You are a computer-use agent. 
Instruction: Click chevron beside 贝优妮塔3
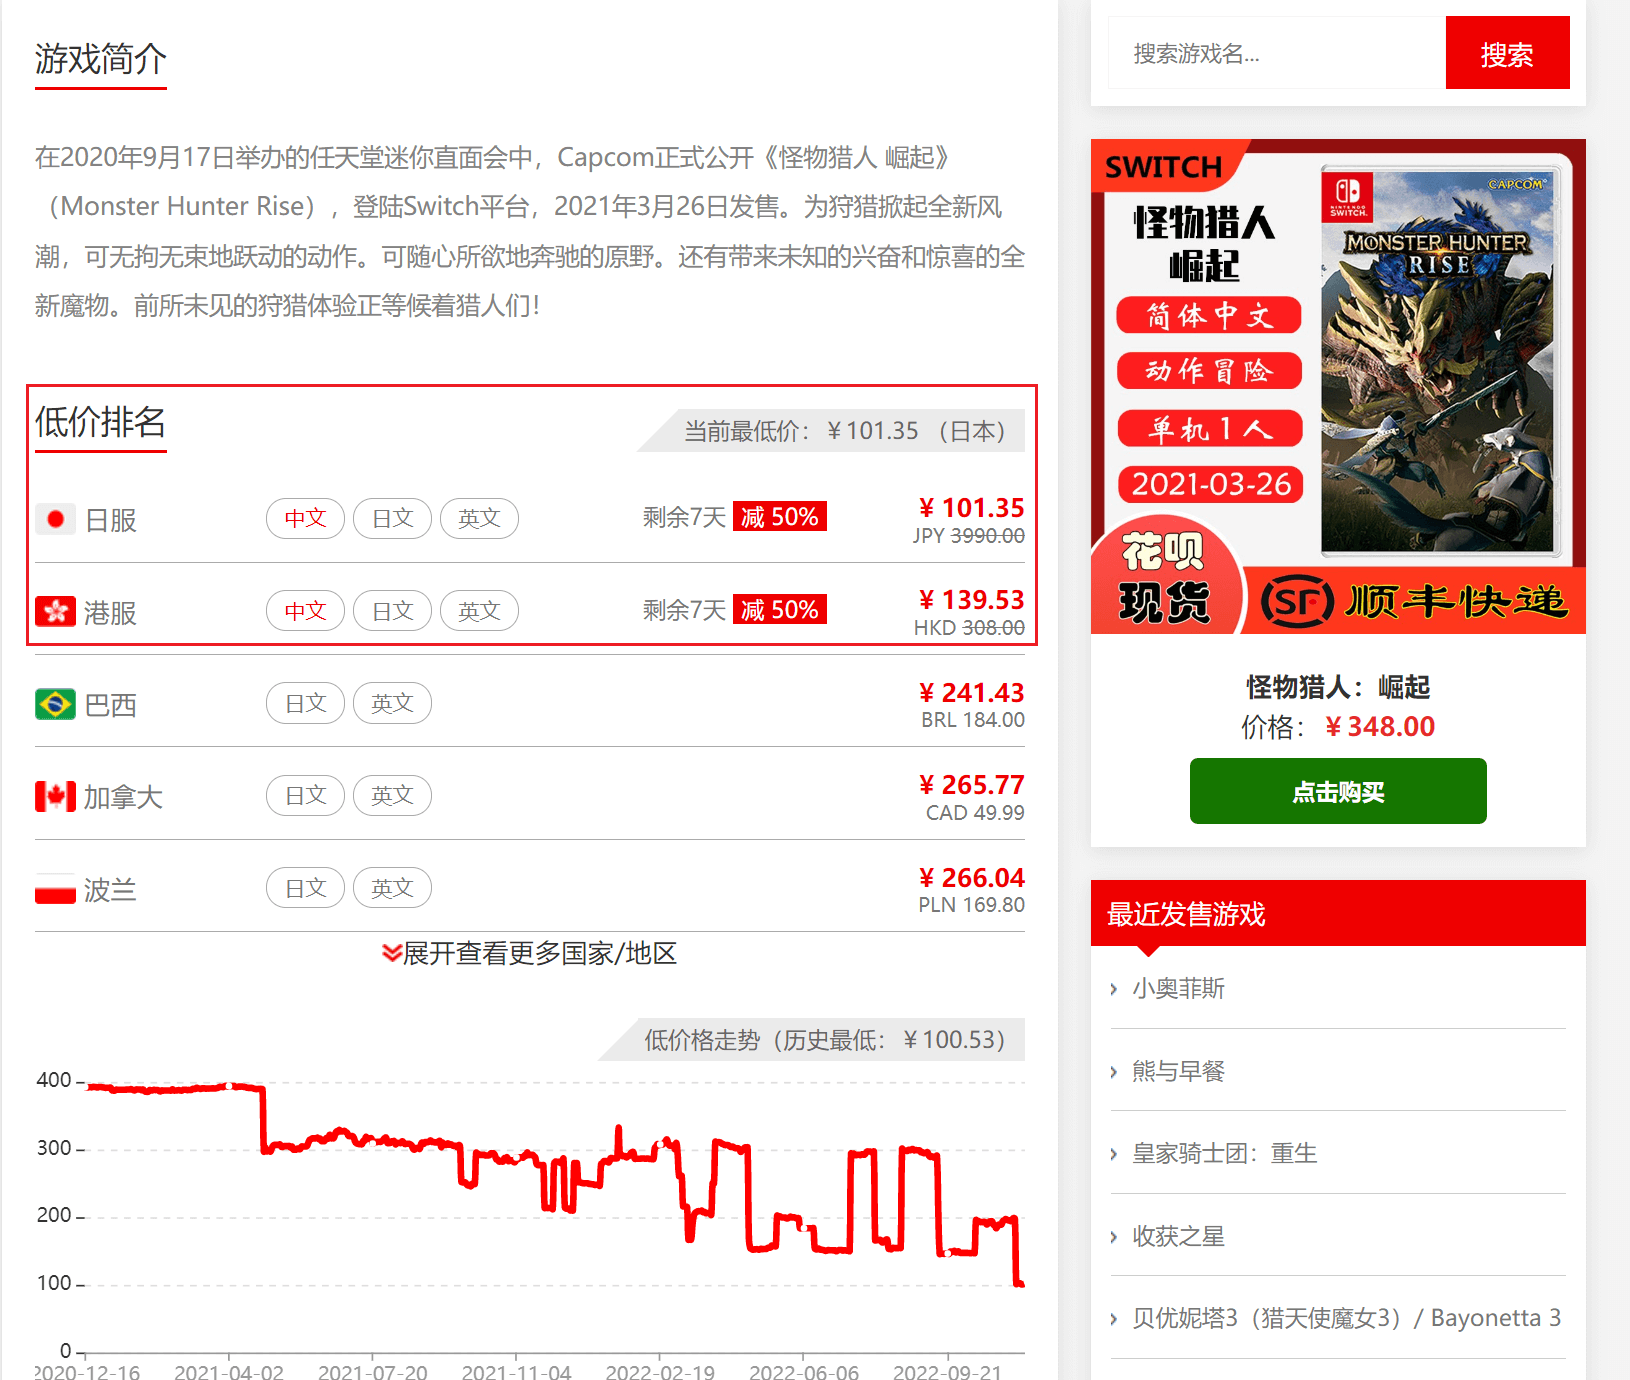(1114, 1319)
